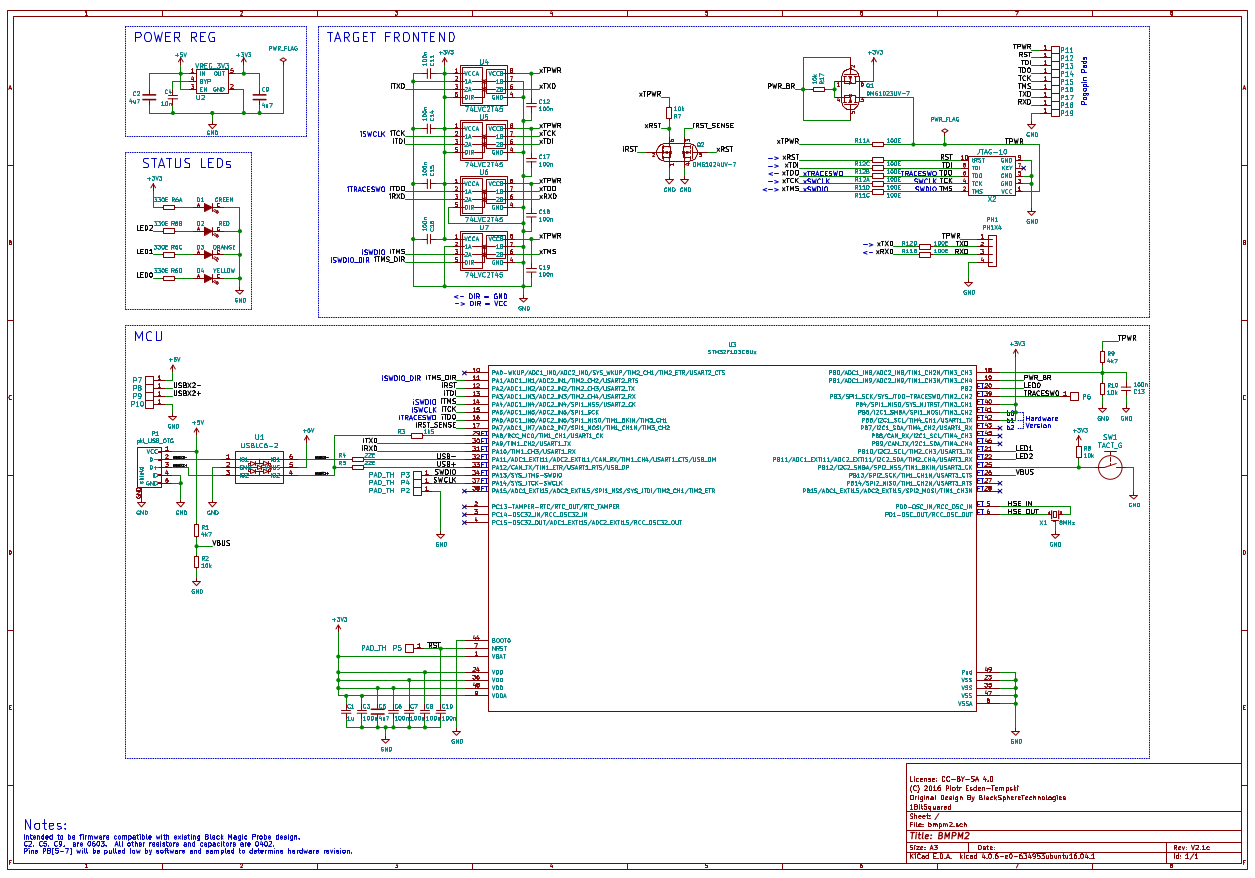Click the 'USBX2-' net label

[x=187, y=385]
